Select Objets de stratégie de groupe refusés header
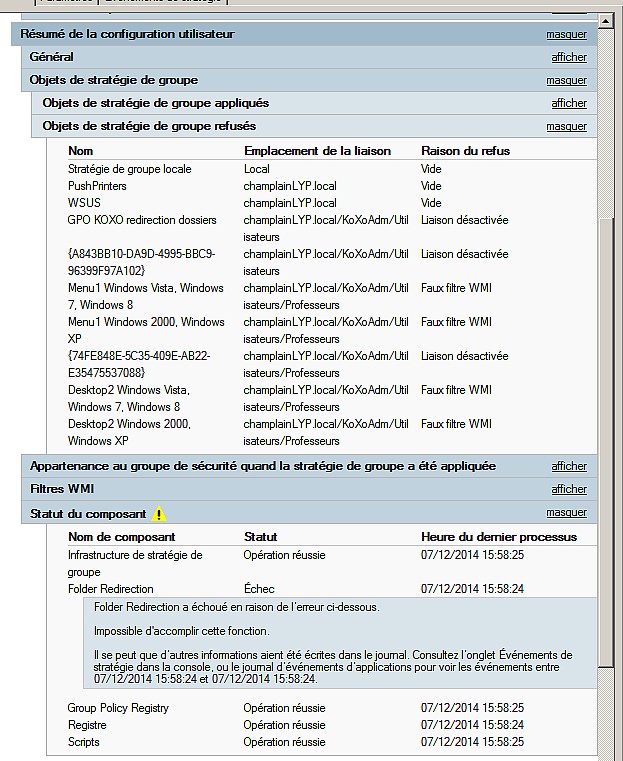This screenshot has height=761, width=623. [314, 126]
